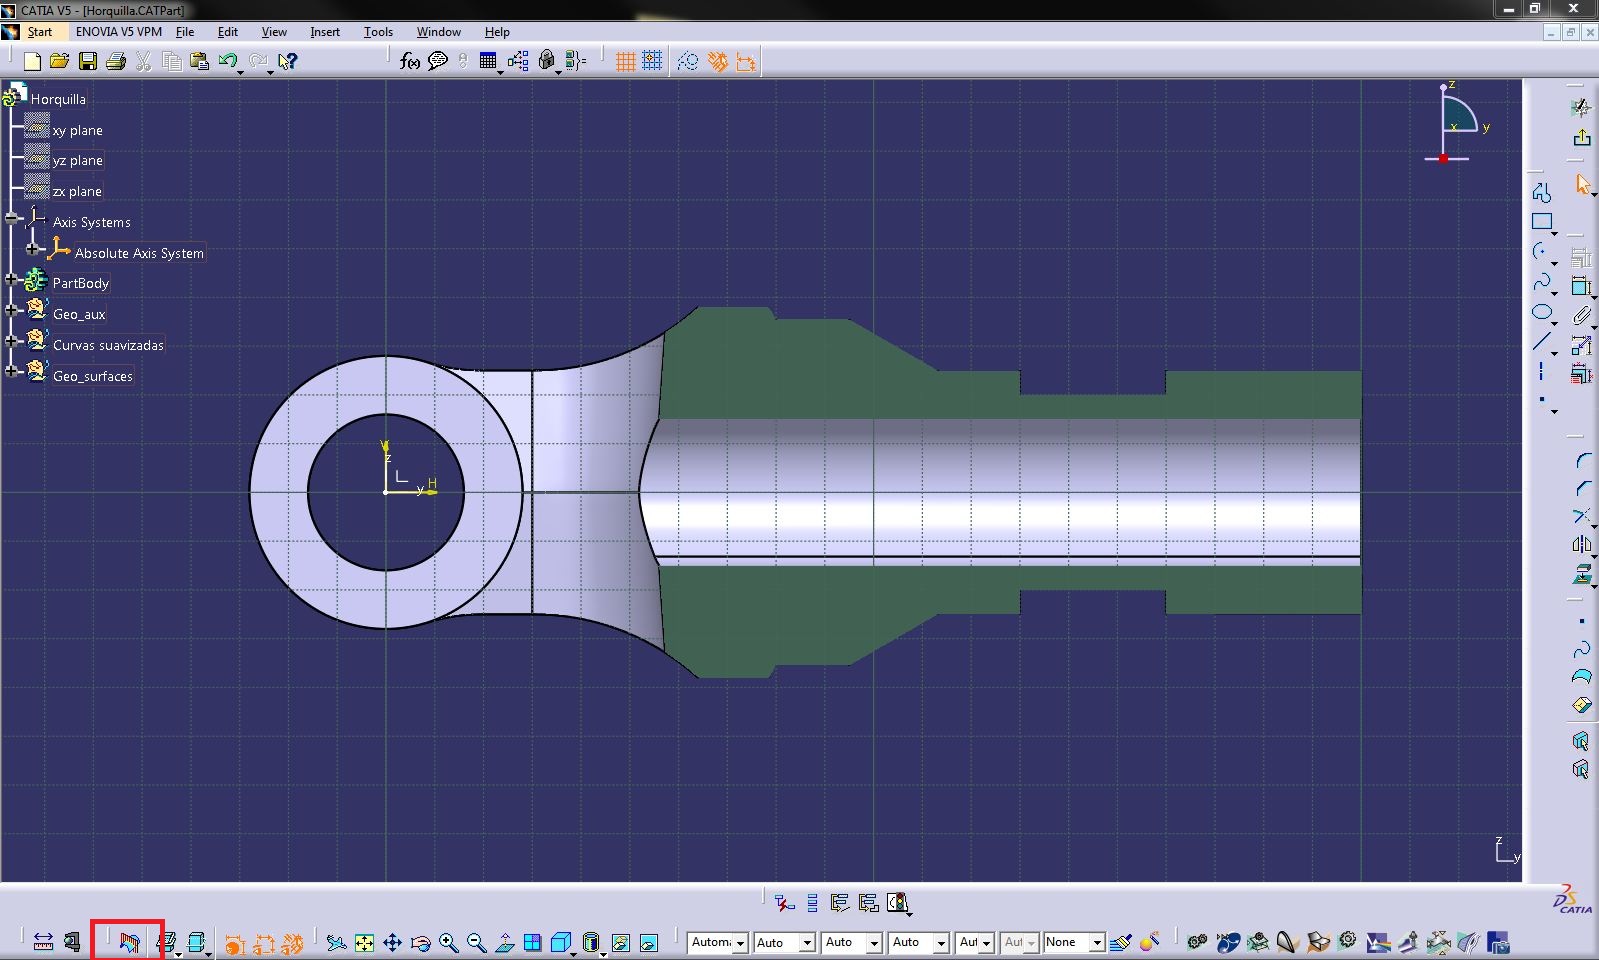The width and height of the screenshot is (1599, 960).
Task: Activate the Pan view tool
Action: point(392,942)
